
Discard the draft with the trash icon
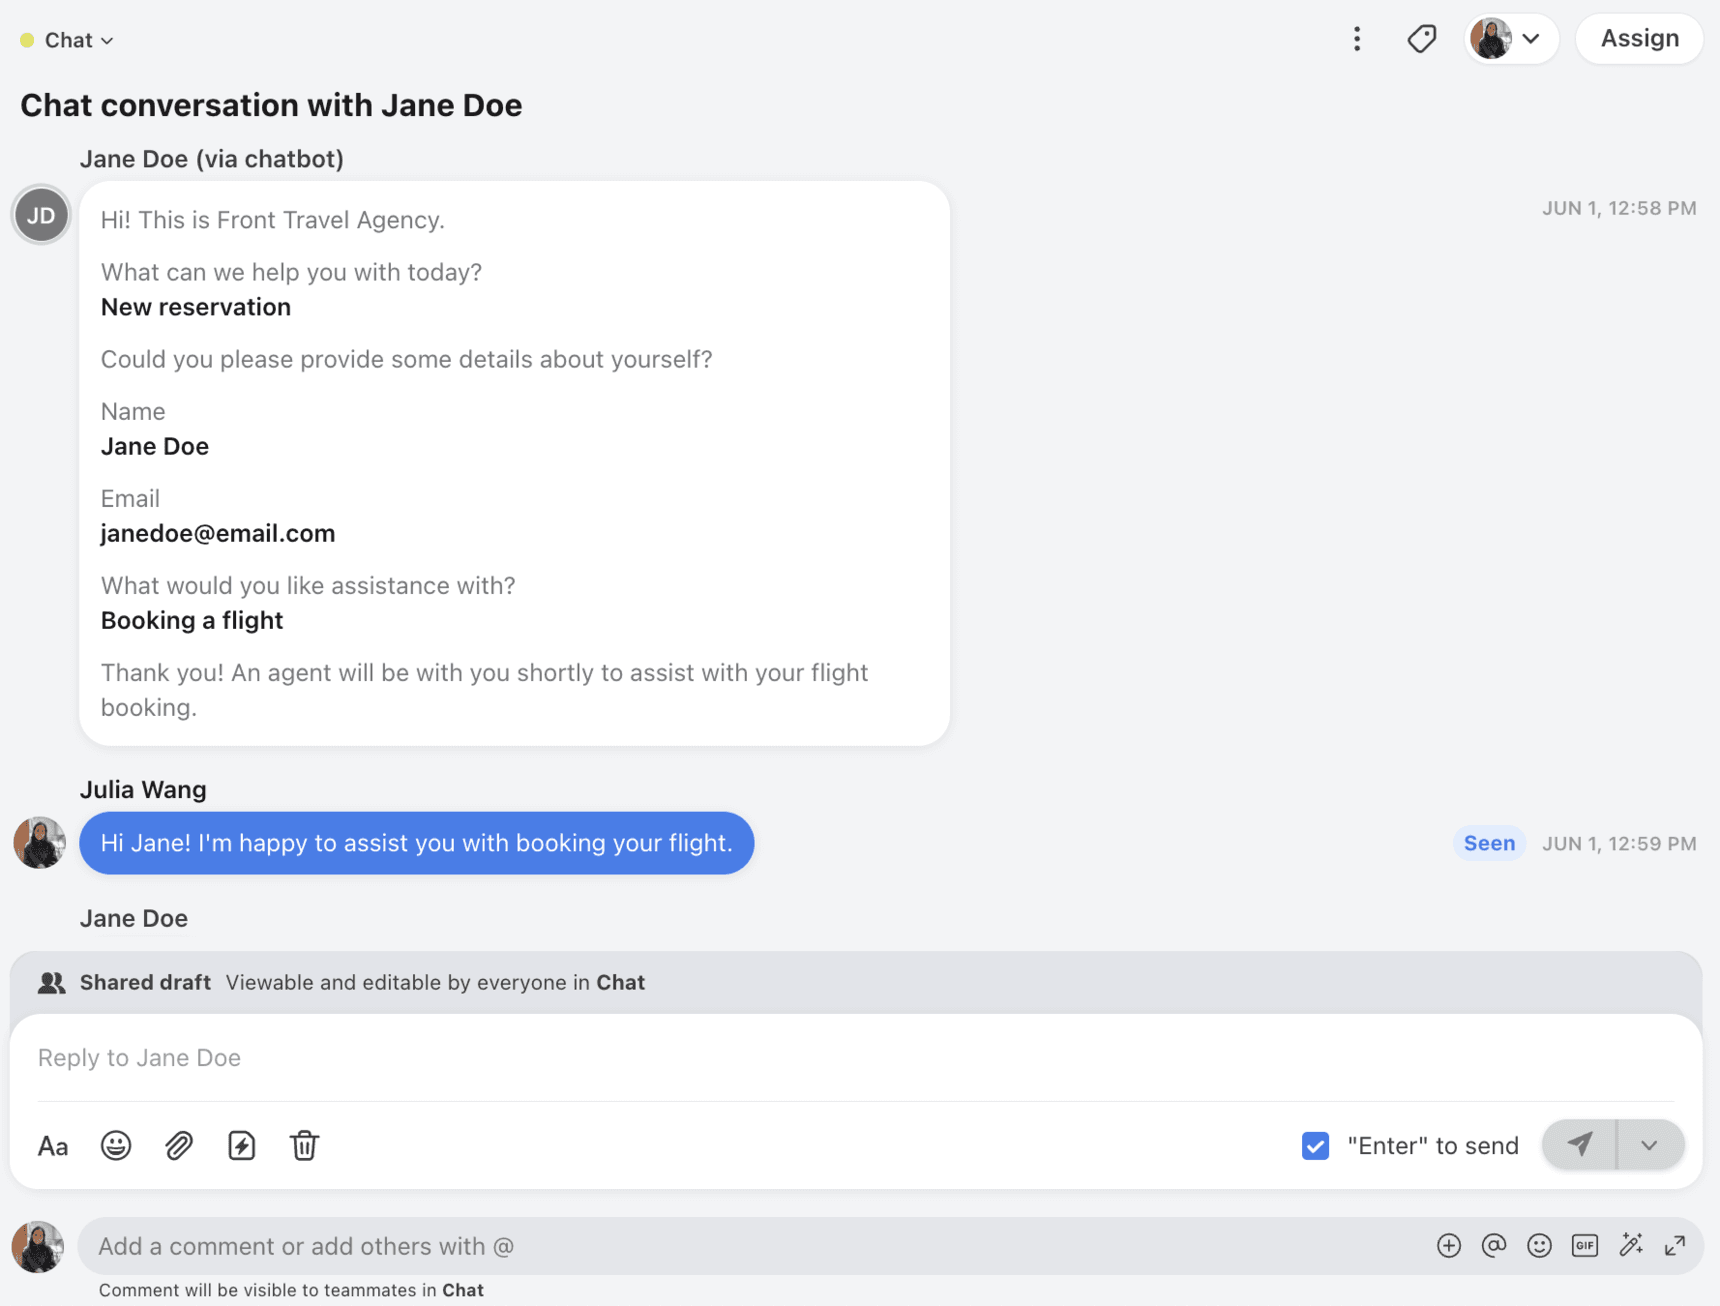pos(304,1145)
